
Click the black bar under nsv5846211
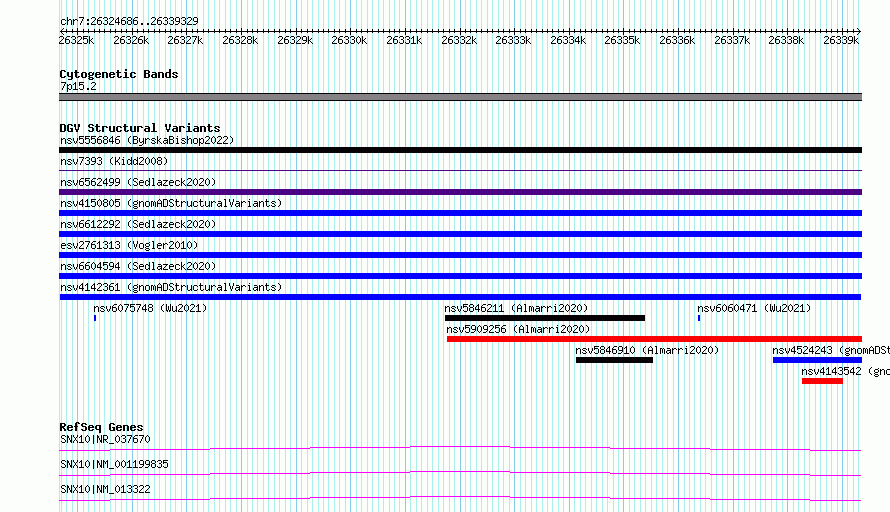[545, 318]
